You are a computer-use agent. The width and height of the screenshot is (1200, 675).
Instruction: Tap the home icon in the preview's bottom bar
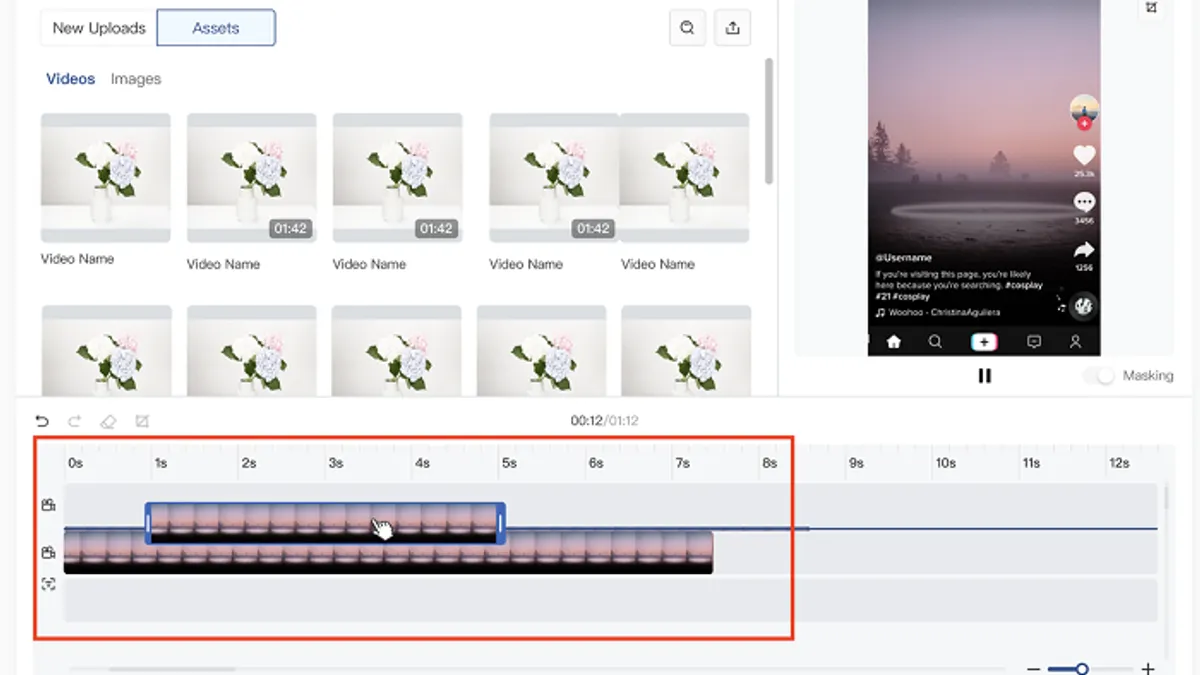(893, 342)
